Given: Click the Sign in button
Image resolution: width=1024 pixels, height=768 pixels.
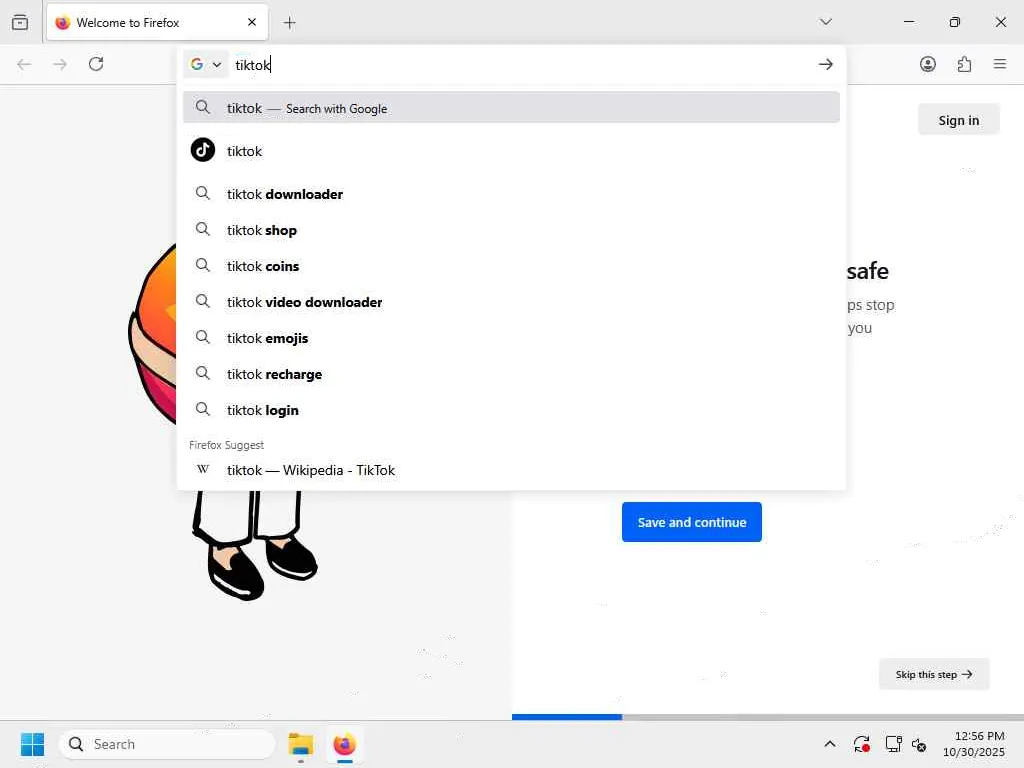Looking at the screenshot, I should tap(958, 120).
